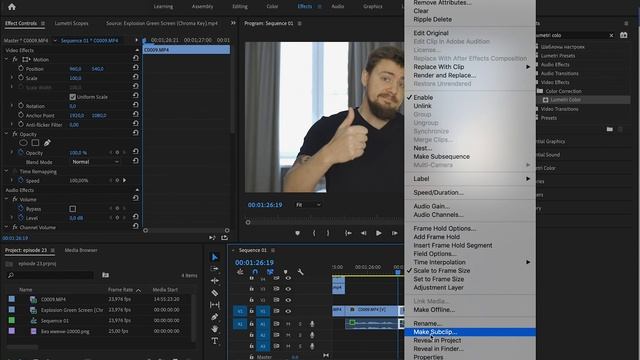Image resolution: width=640 pixels, height=360 pixels.
Task: Toggle Linked Selection in the timeline
Action: coord(270,272)
